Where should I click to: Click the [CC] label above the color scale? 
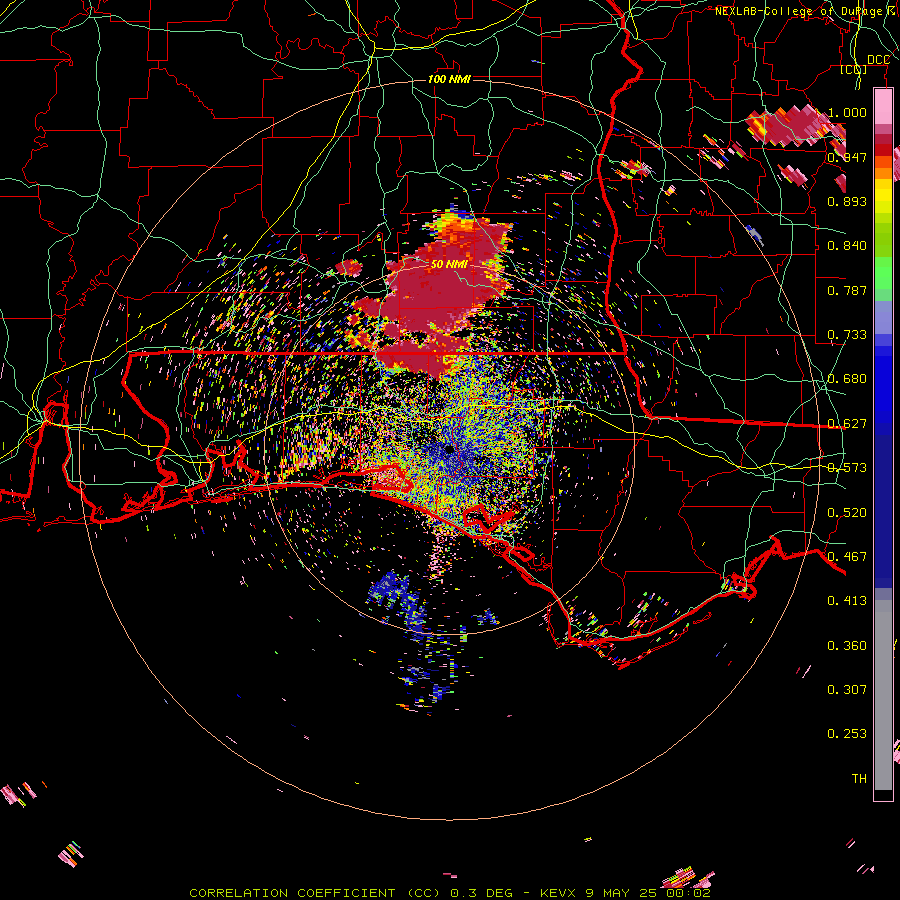(853, 69)
